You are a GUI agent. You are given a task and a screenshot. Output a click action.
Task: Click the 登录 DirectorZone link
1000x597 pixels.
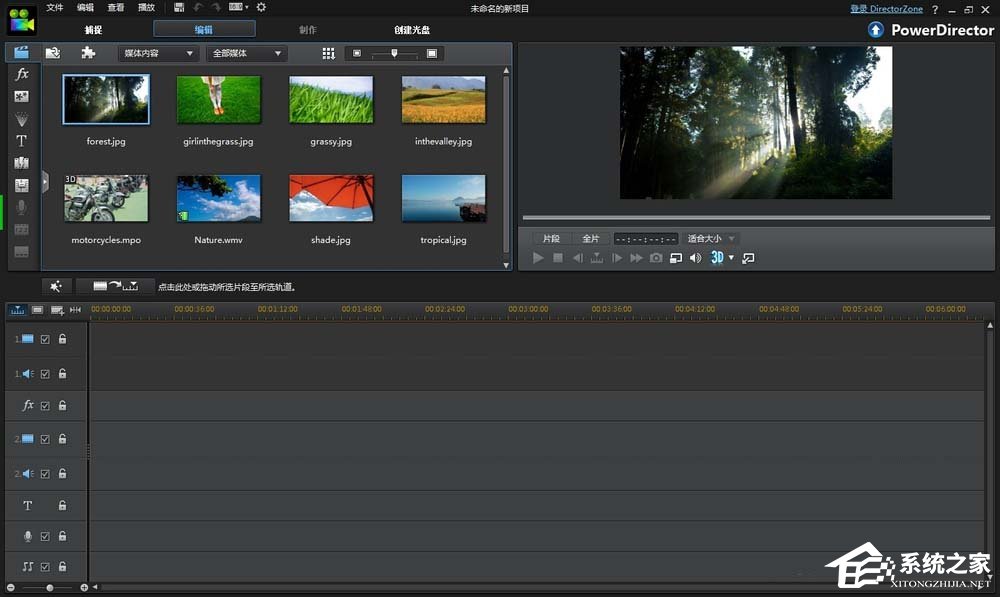coord(886,8)
